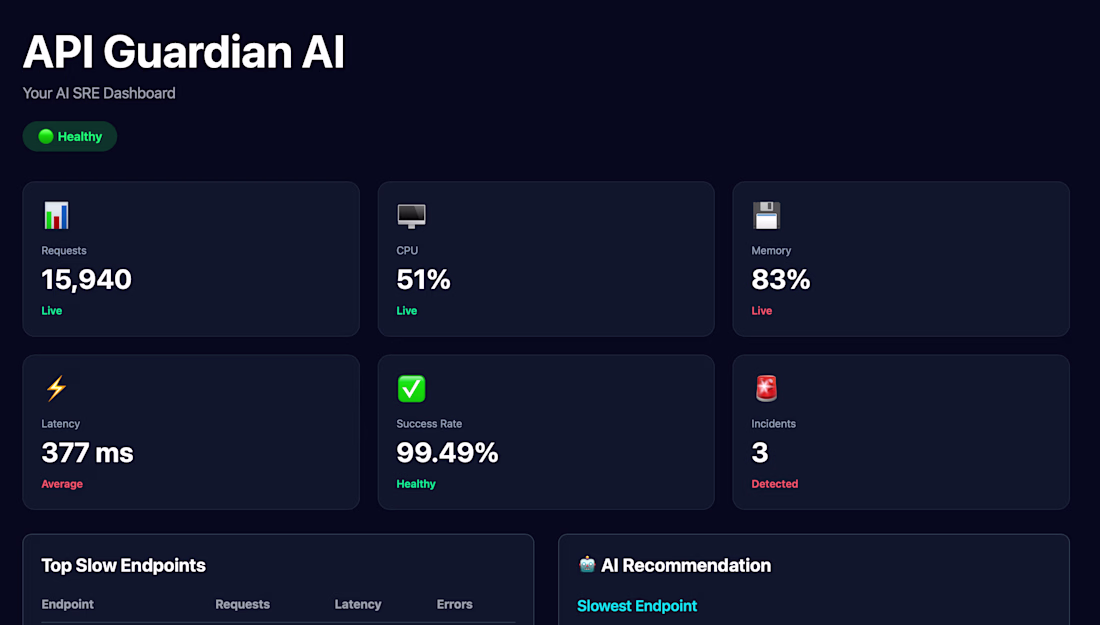This screenshot has height=625, width=1100.
Task: Click the red Average label under latency
Action: click(x=62, y=484)
